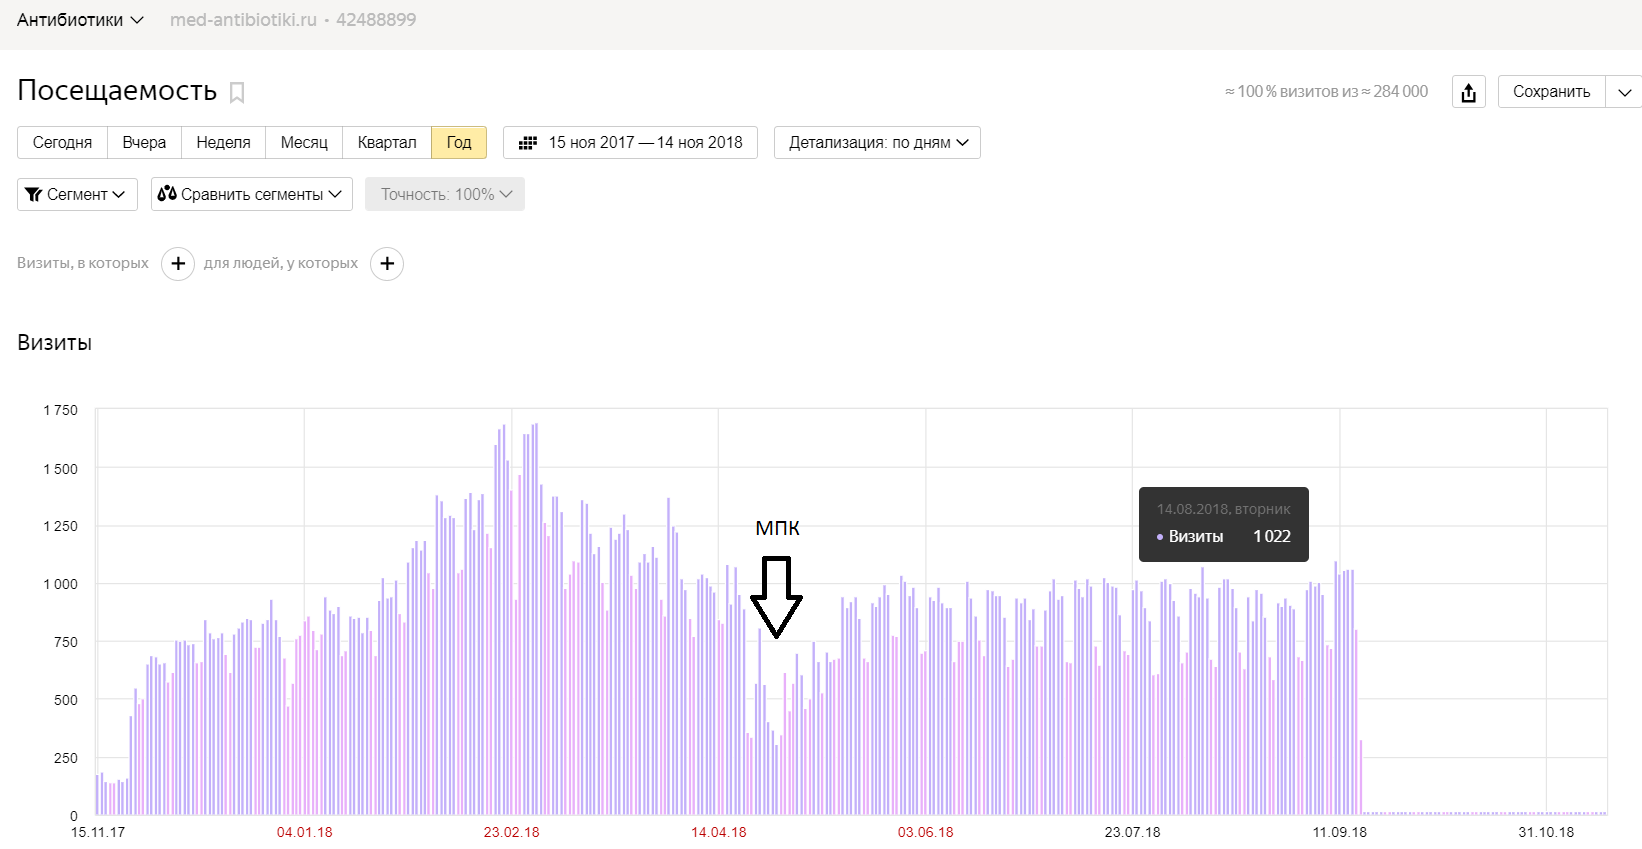The height and width of the screenshot is (849, 1642).
Task: Select the Месяц period
Action: pos(304,143)
